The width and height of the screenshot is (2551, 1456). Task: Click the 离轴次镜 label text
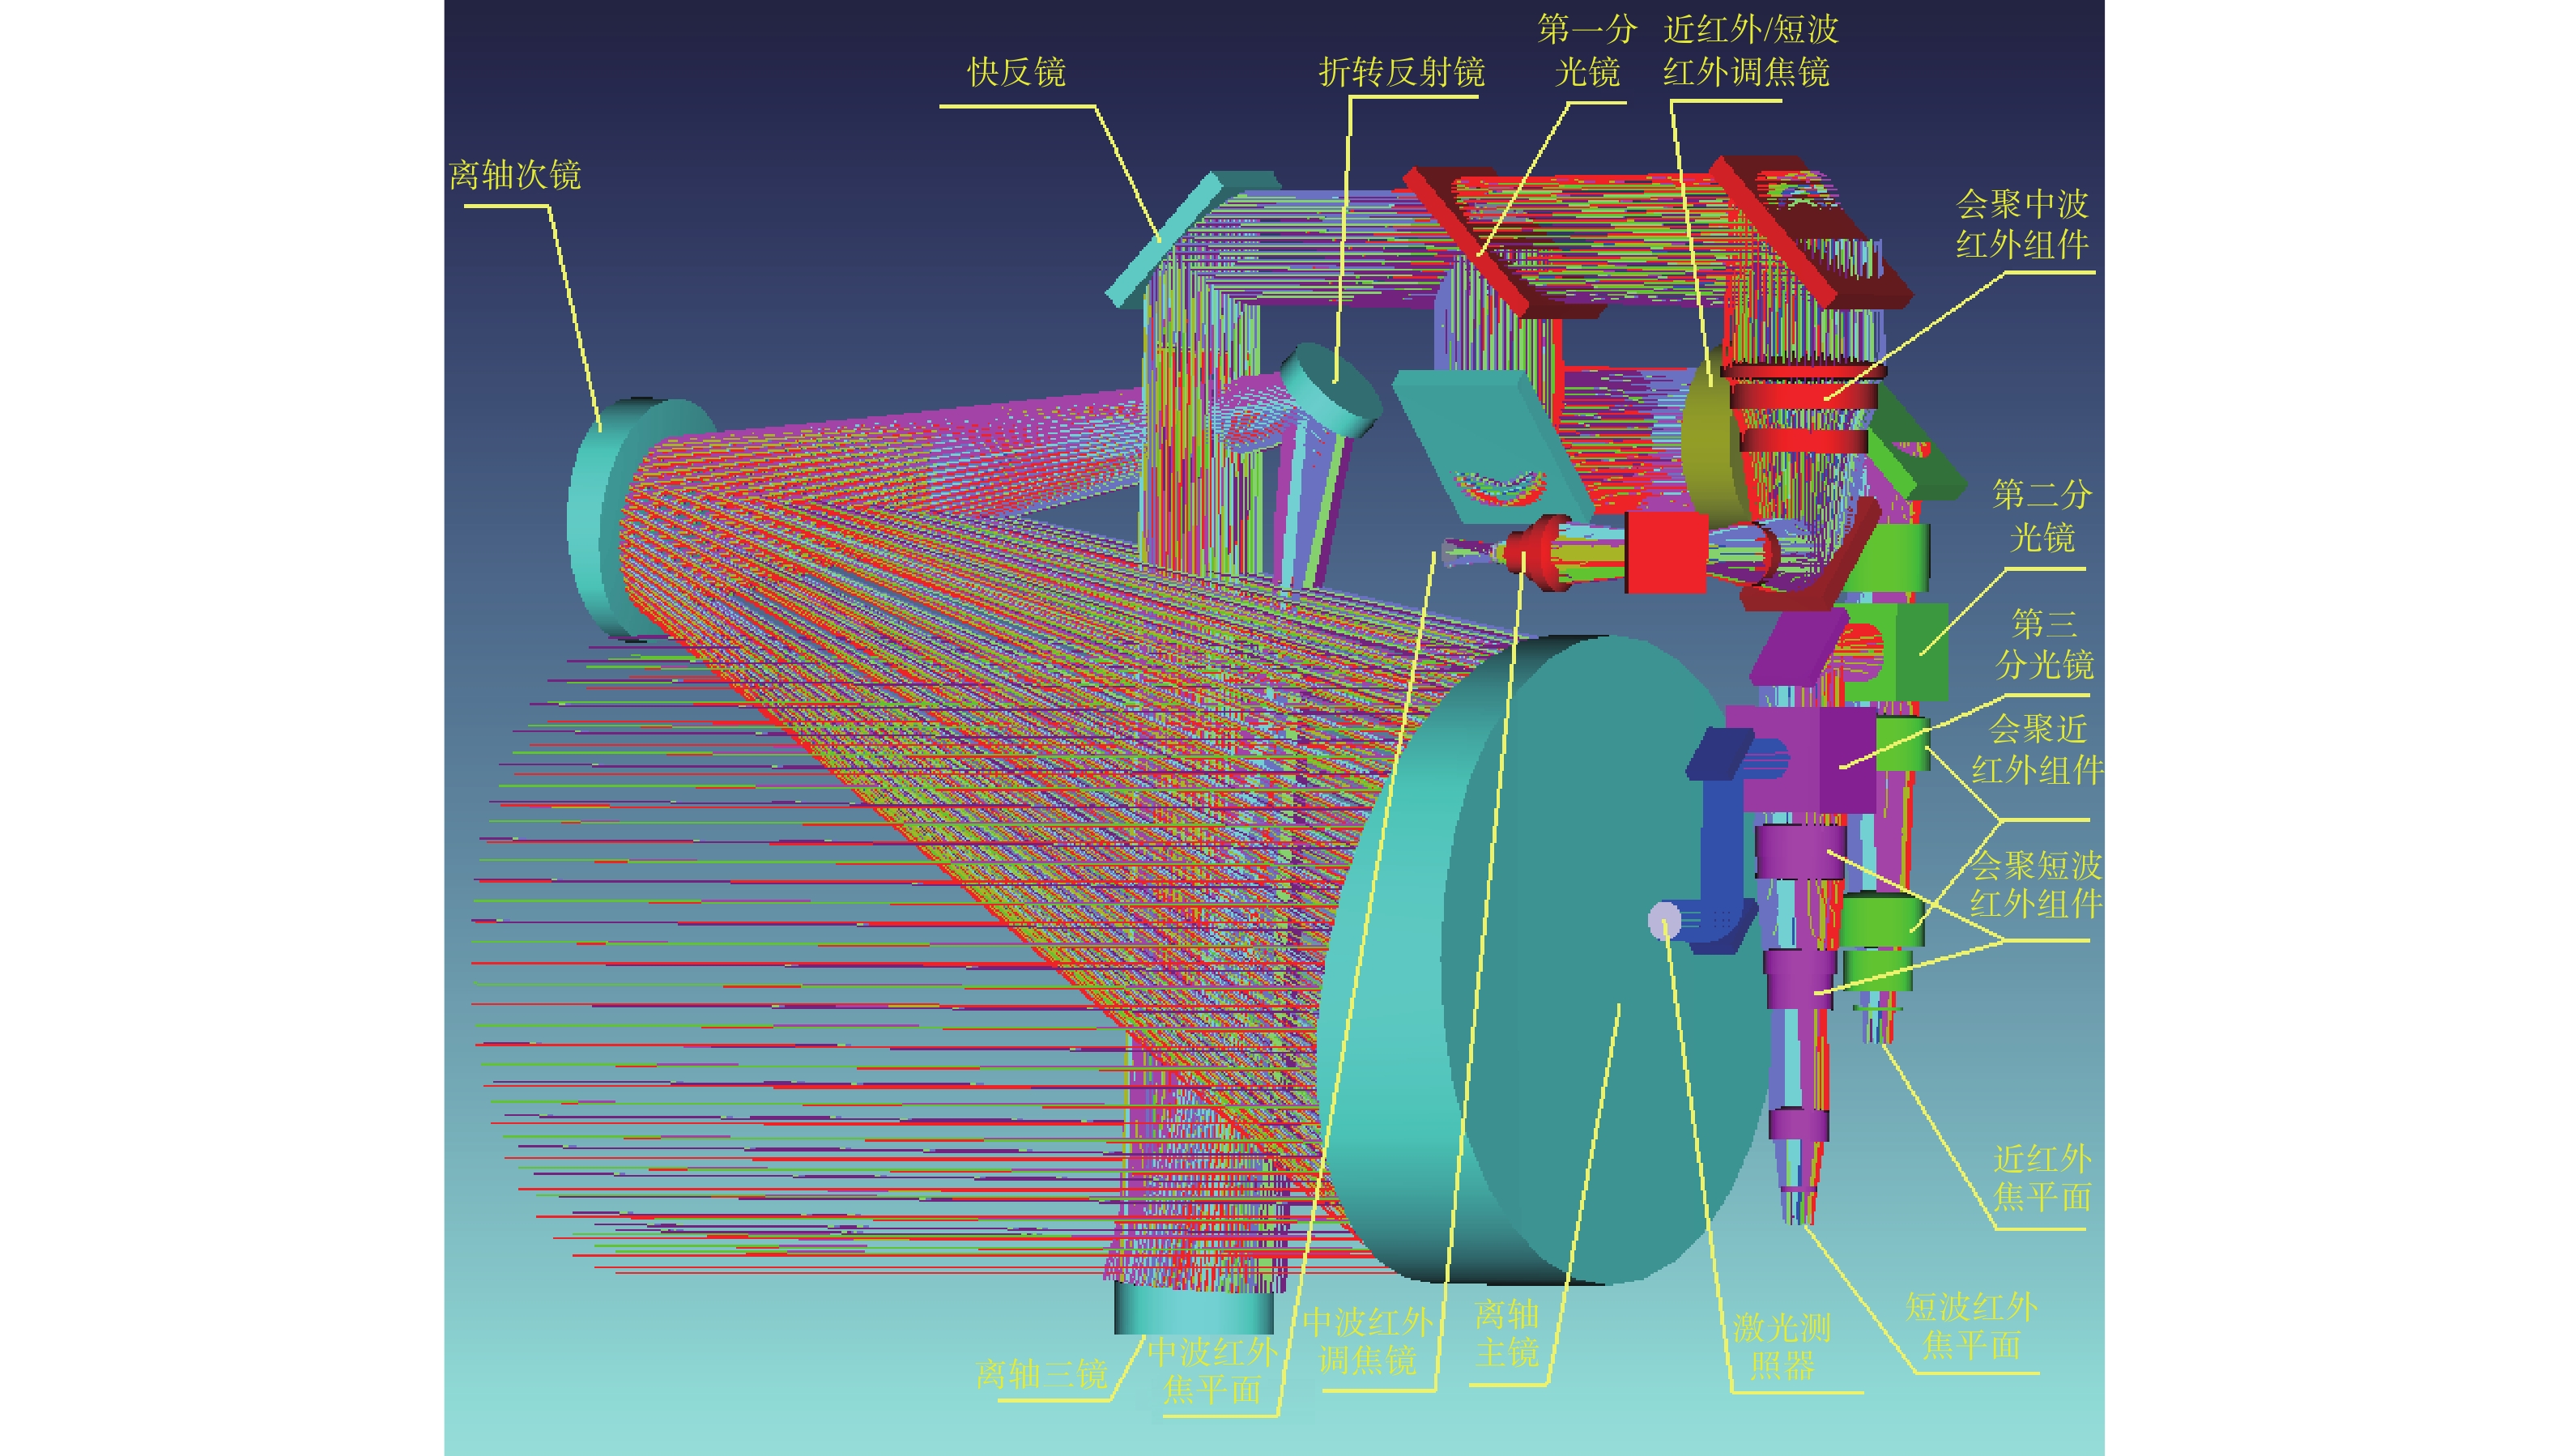(x=515, y=175)
